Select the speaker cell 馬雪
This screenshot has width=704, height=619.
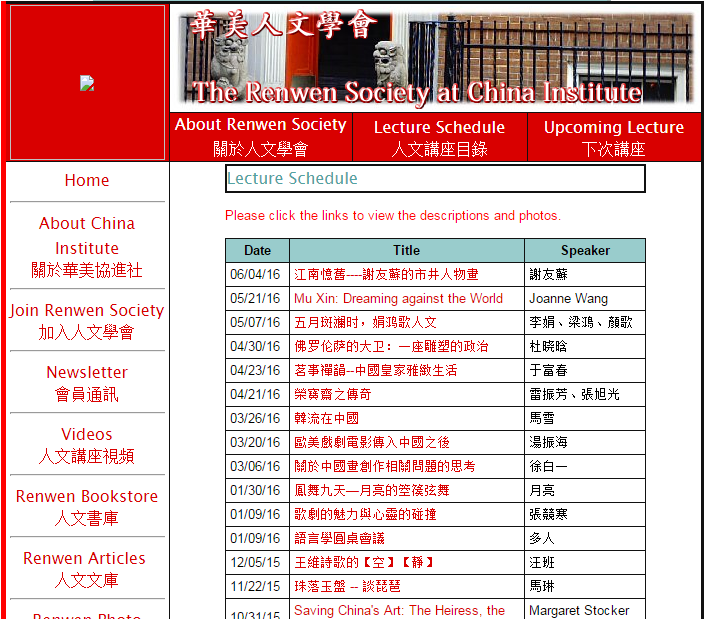click(585, 418)
